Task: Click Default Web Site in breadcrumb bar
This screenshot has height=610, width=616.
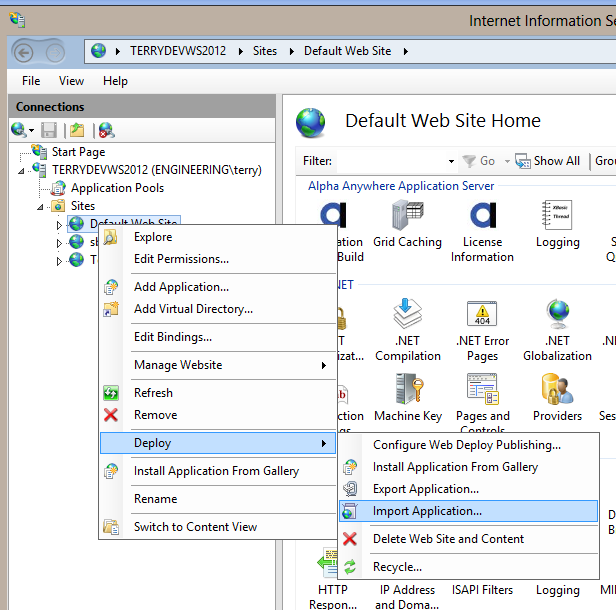Action: pyautogui.click(x=347, y=51)
